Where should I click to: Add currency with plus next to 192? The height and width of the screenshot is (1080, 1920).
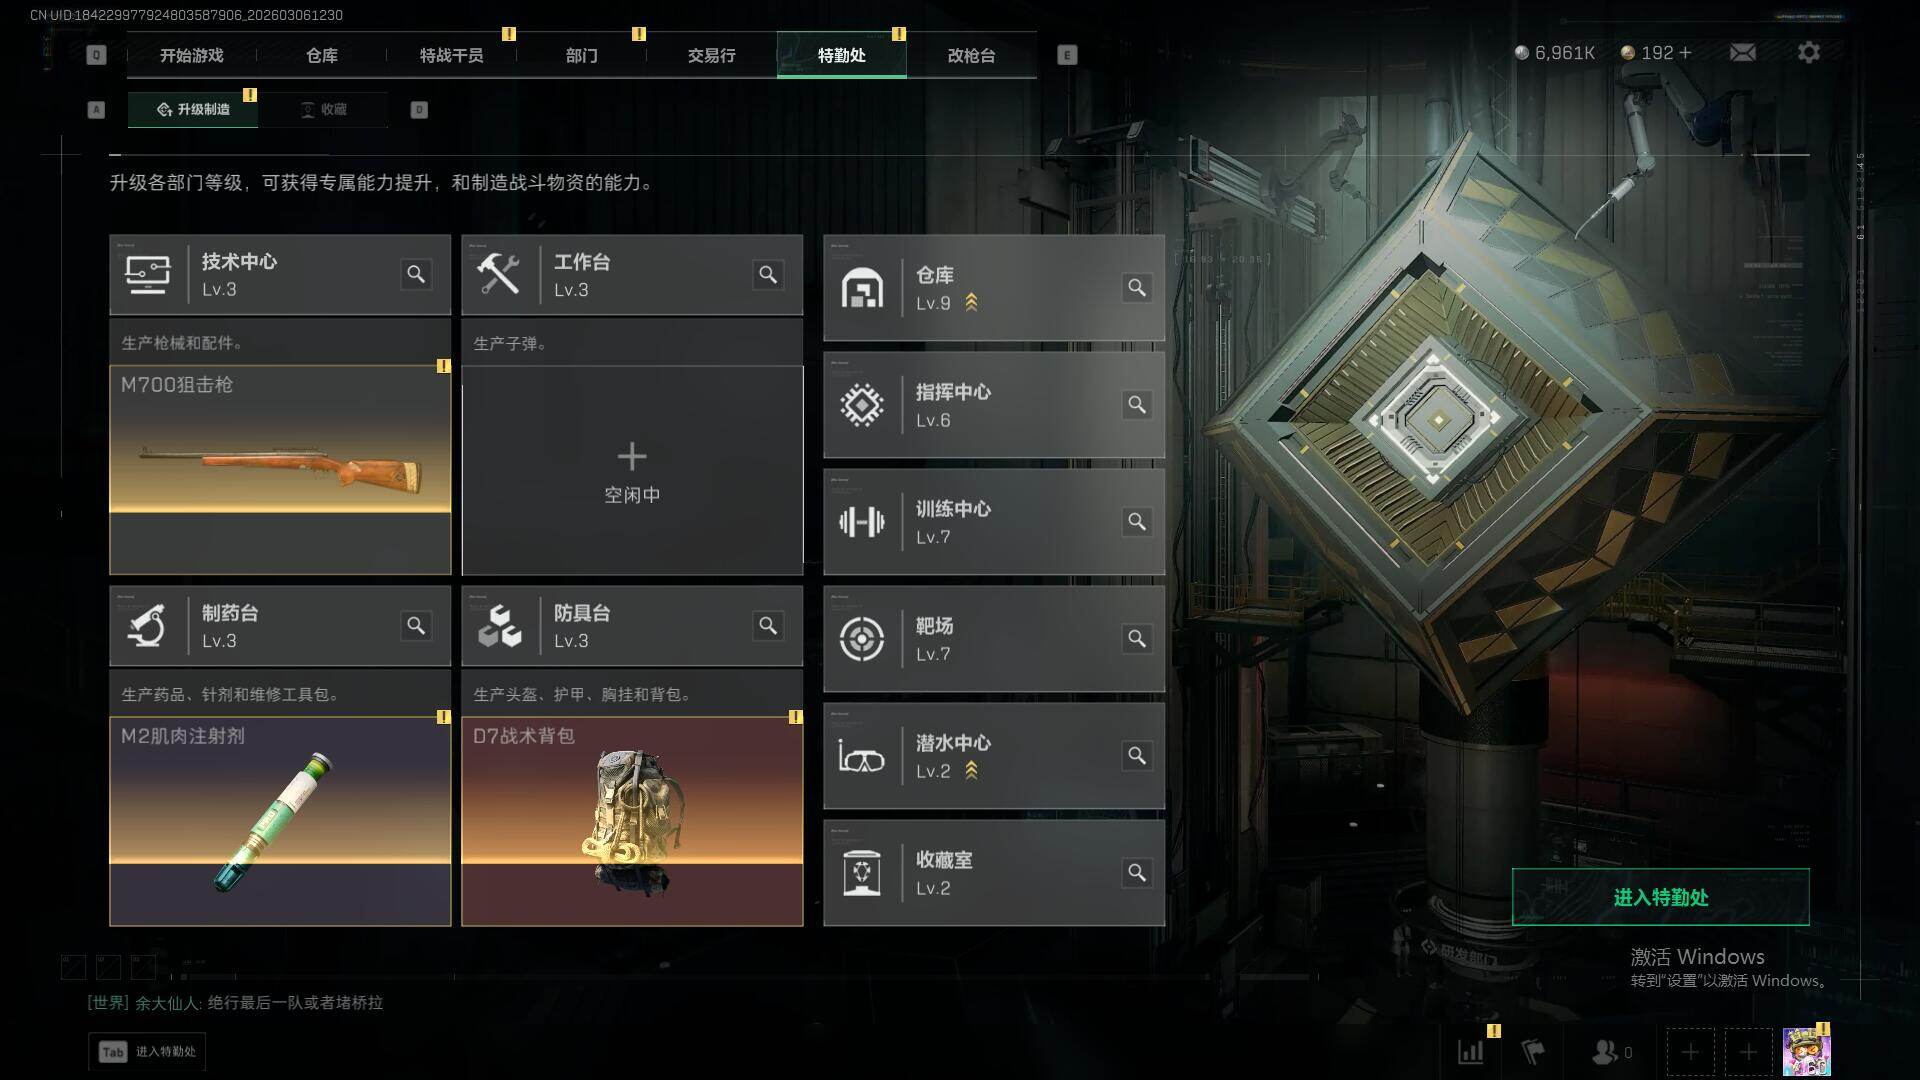(1686, 52)
